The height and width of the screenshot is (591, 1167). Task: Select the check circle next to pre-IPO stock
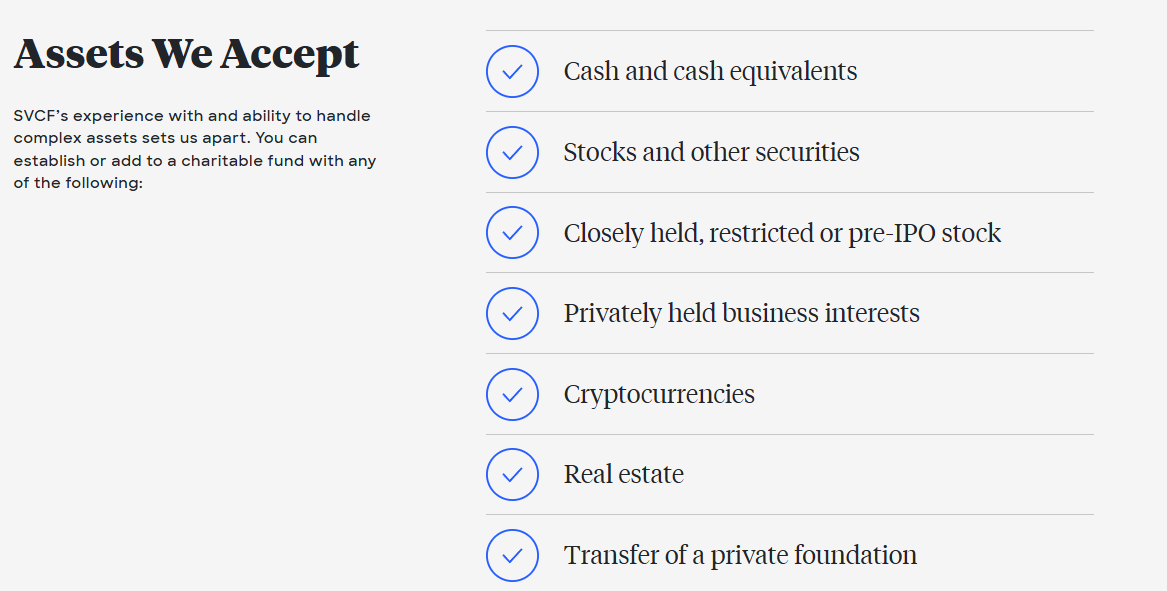pos(512,233)
